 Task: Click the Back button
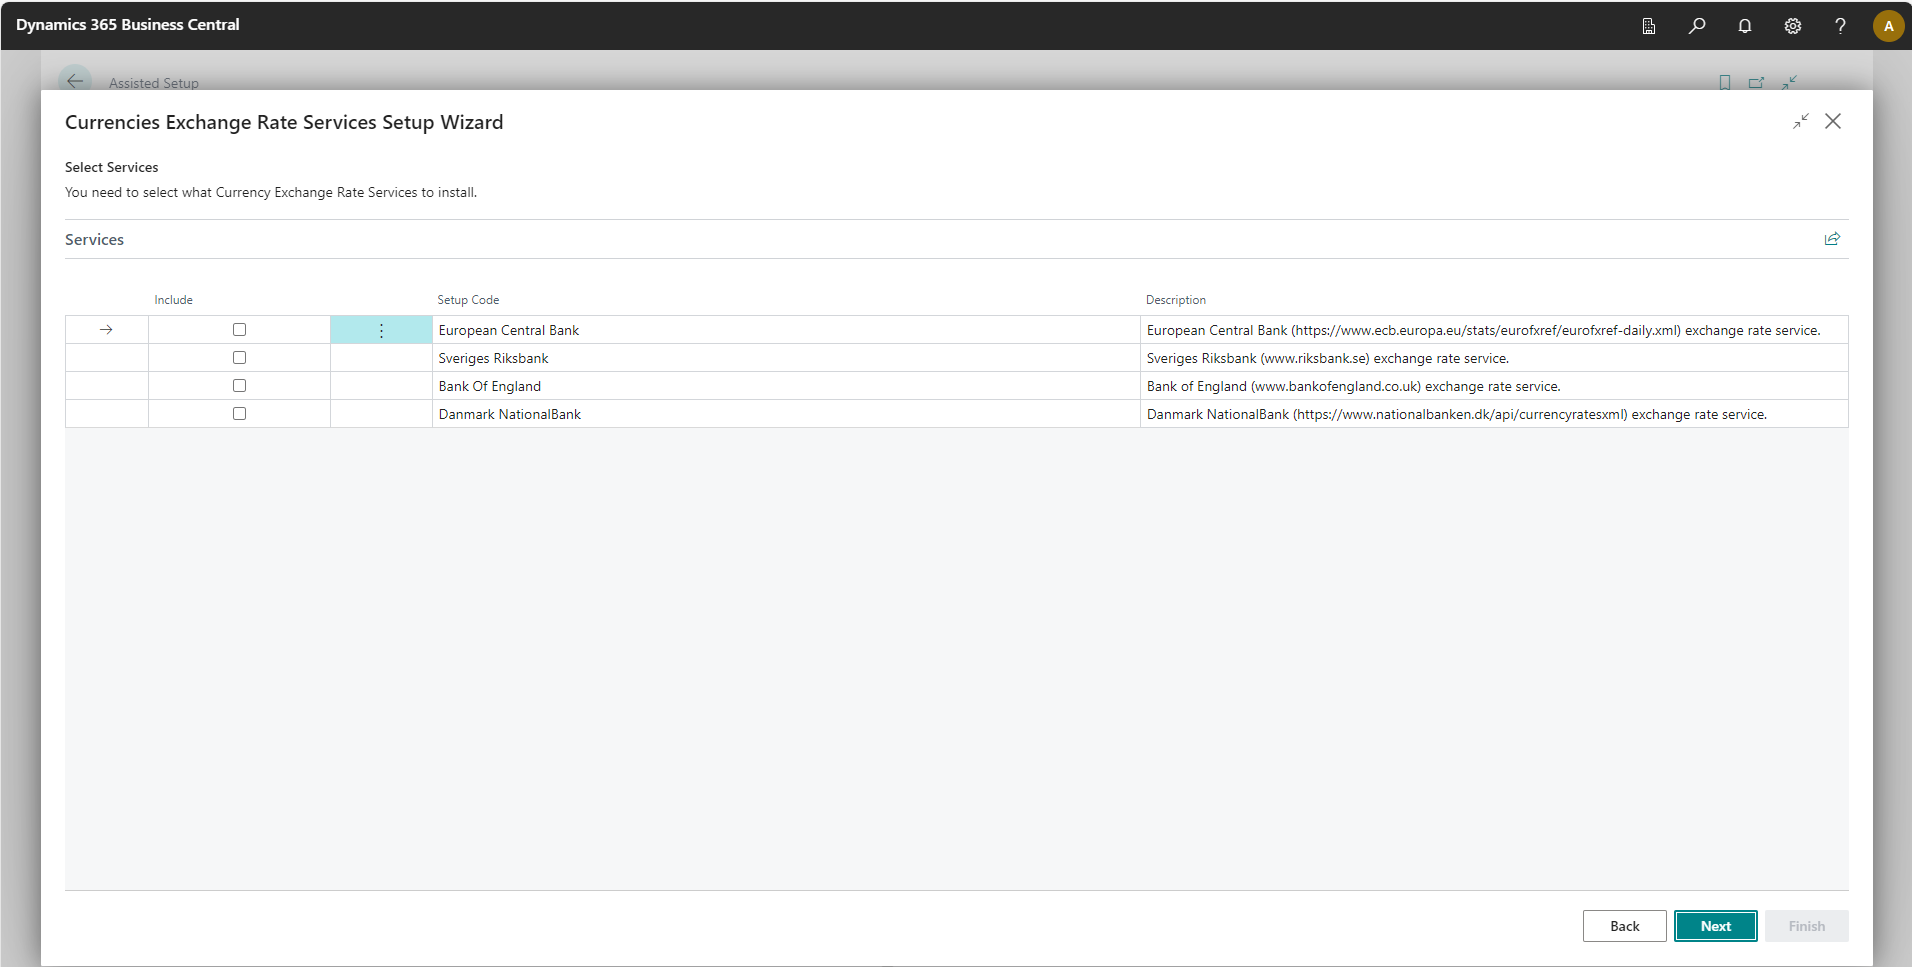[1624, 926]
